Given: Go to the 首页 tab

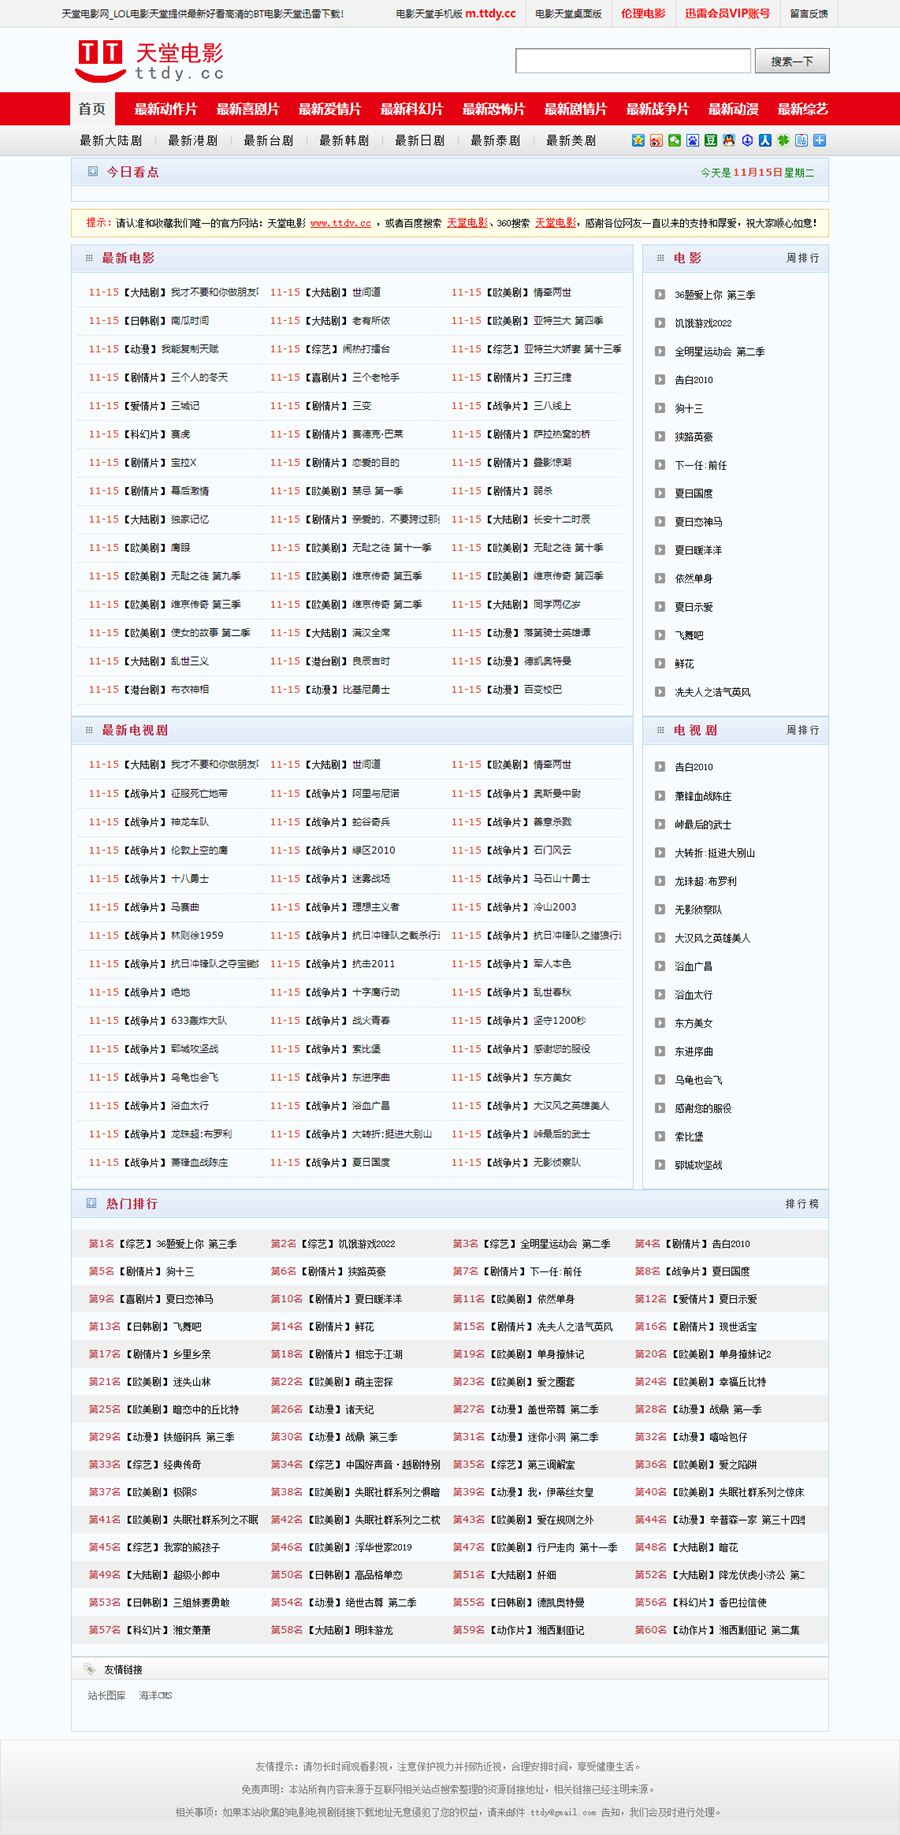Looking at the screenshot, I should [x=92, y=109].
